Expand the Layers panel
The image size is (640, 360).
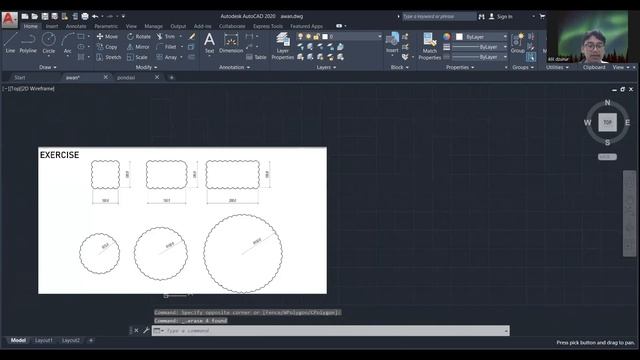coord(326,67)
